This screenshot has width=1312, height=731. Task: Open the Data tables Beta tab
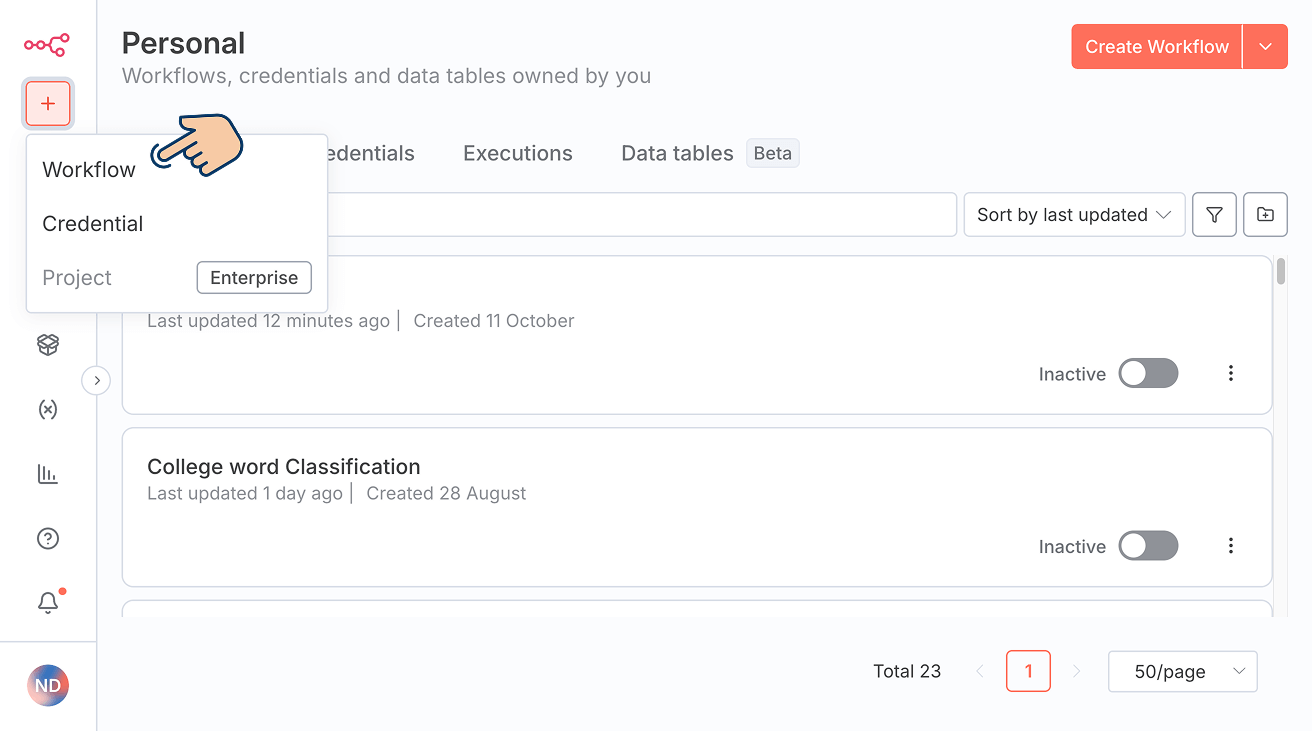click(677, 153)
